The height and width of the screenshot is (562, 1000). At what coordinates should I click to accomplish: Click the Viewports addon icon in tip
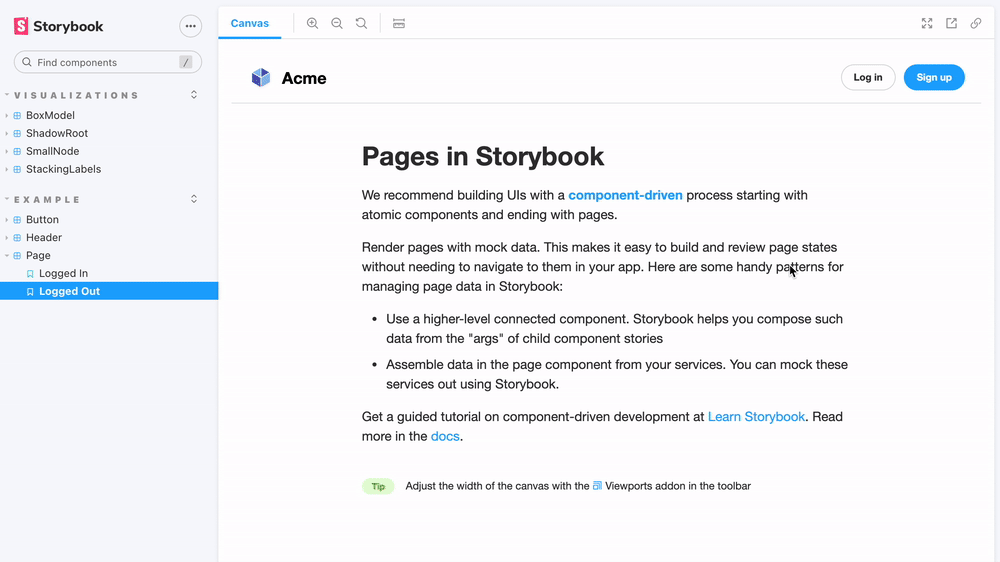tap(597, 485)
